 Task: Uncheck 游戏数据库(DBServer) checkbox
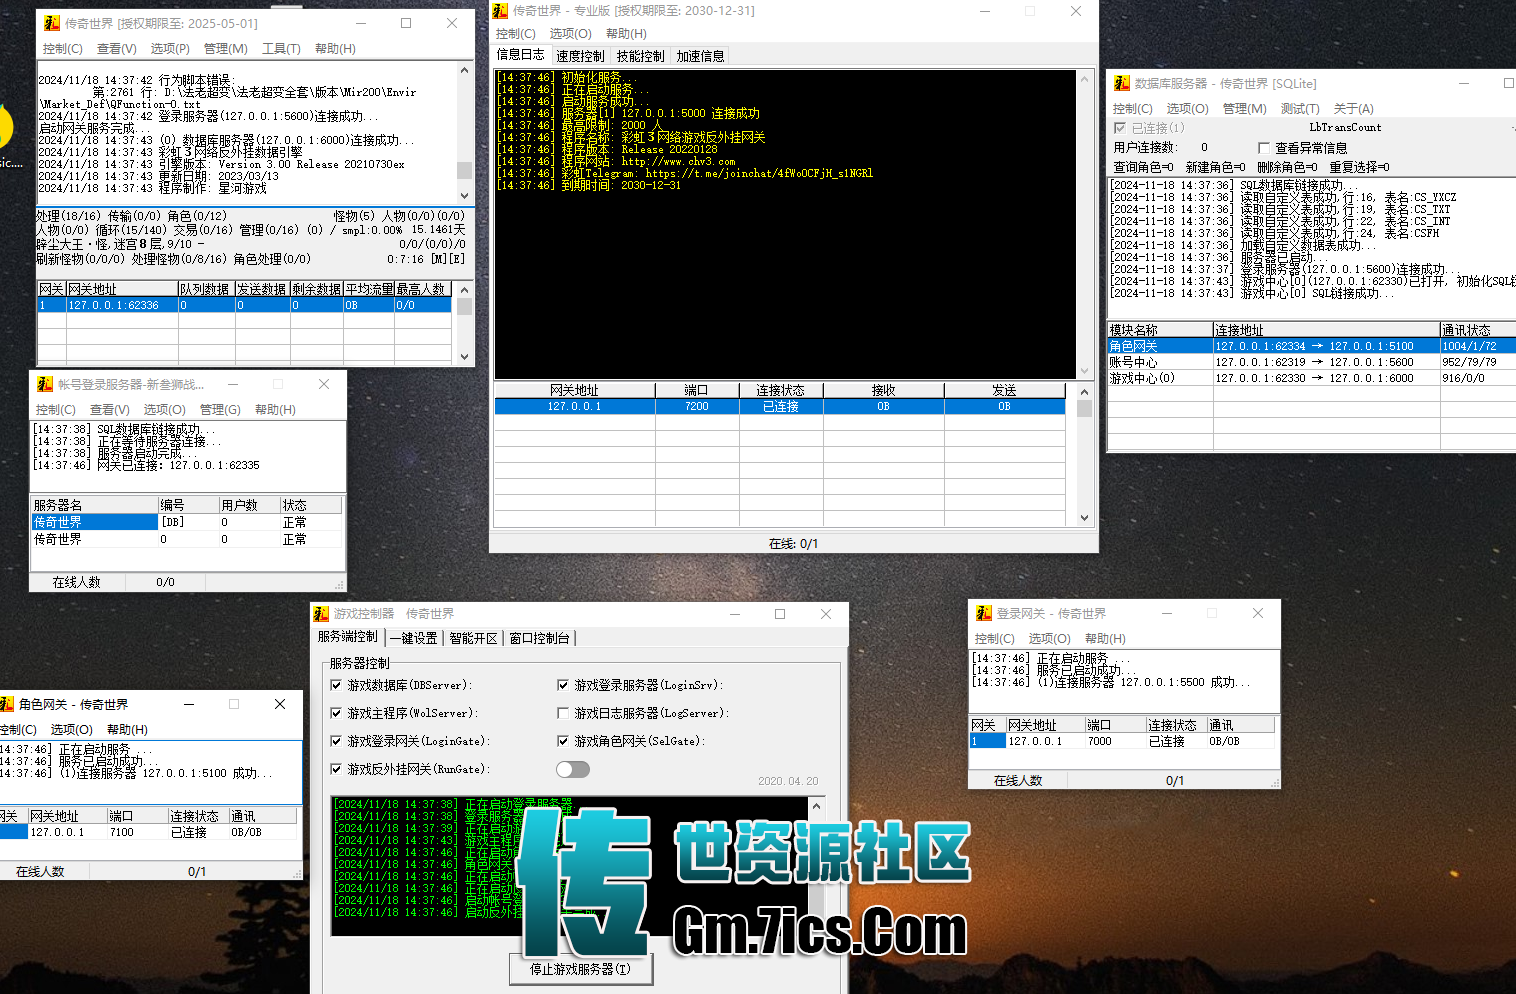pos(336,686)
